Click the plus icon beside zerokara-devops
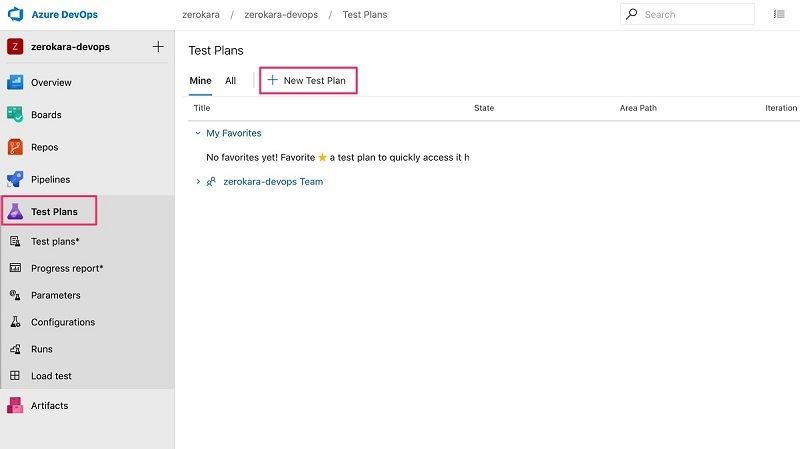 [158, 46]
